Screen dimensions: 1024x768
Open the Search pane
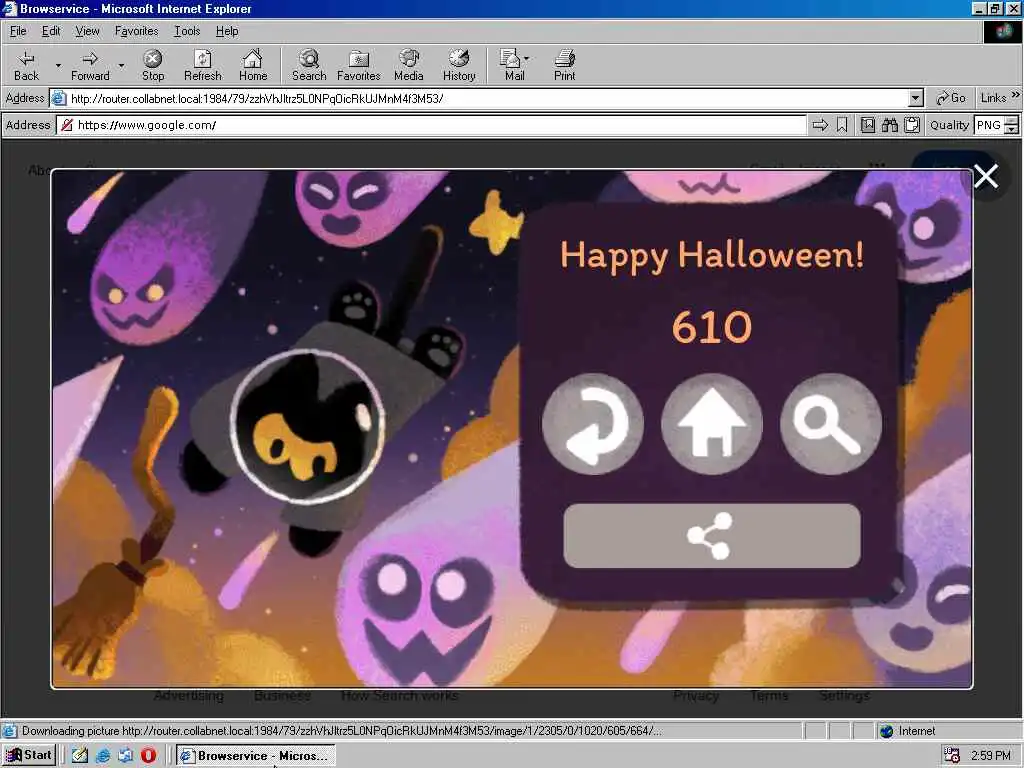coord(309,66)
